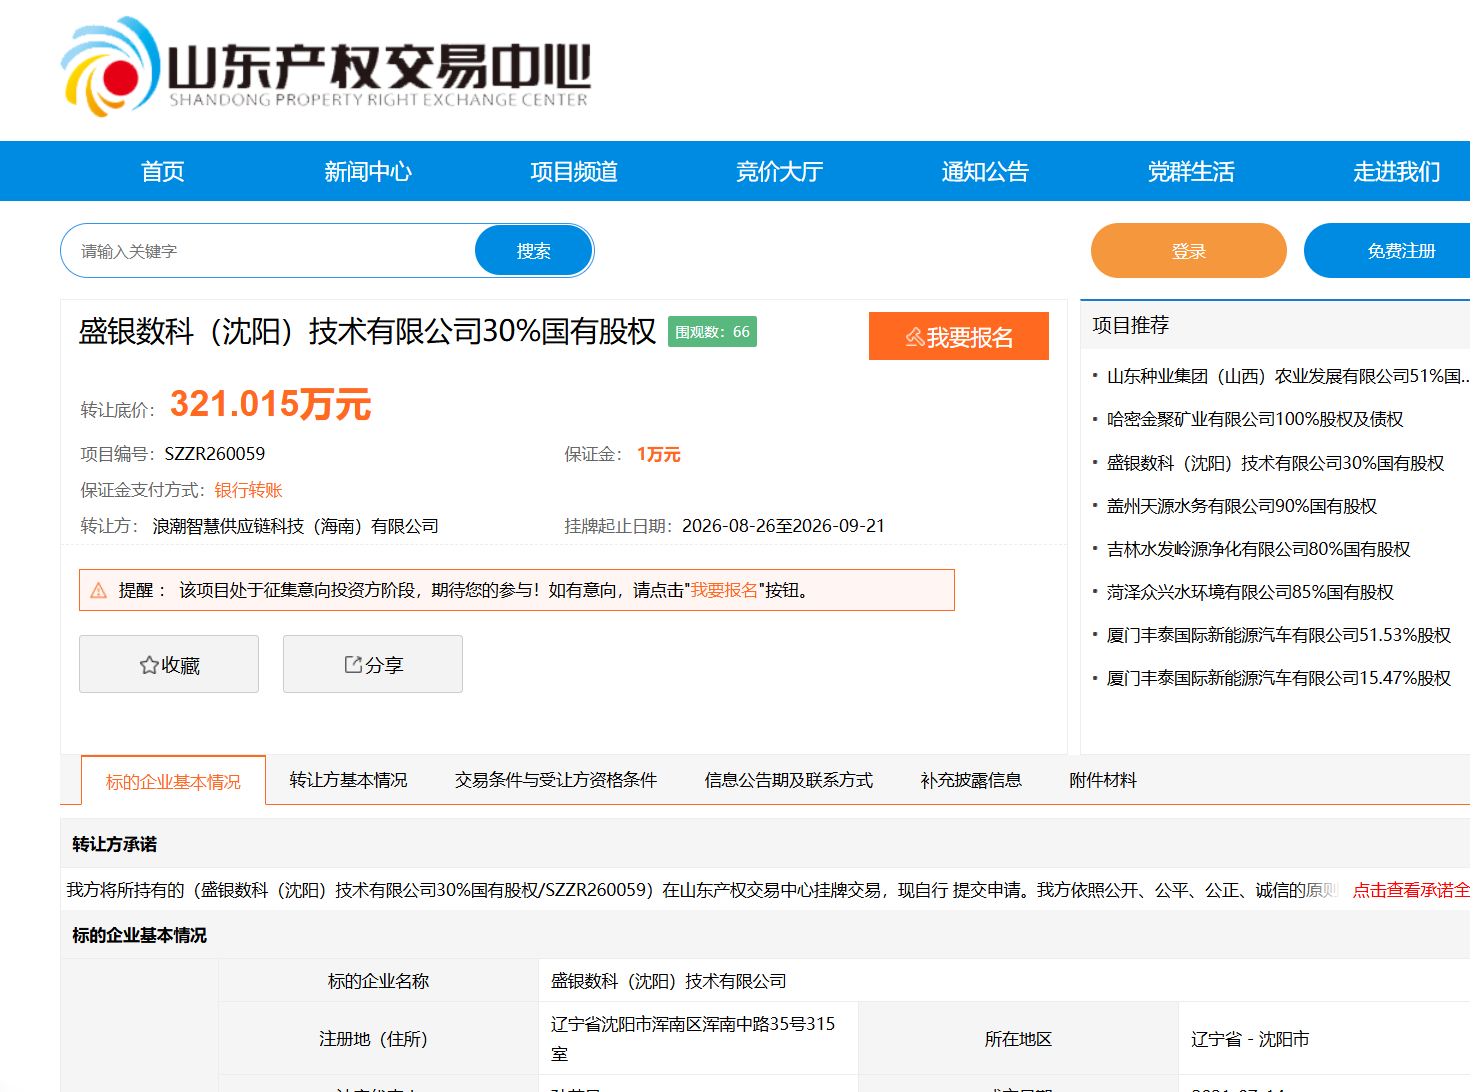
Task: Click the 辽宁省 - 沈阳市 region cell
Action: coord(1250,1039)
